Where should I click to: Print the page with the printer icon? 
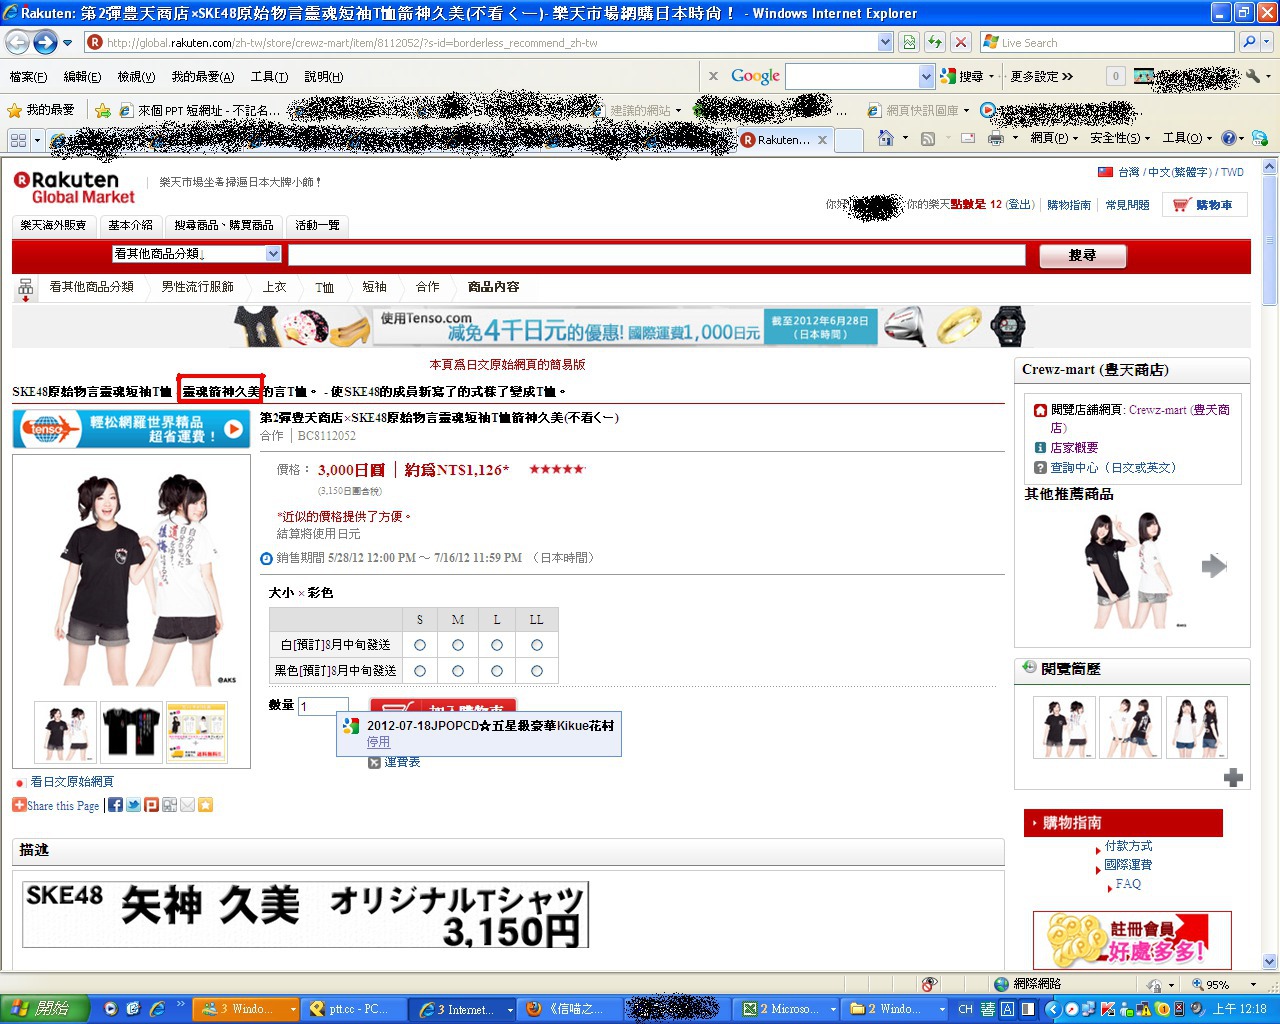[996, 138]
